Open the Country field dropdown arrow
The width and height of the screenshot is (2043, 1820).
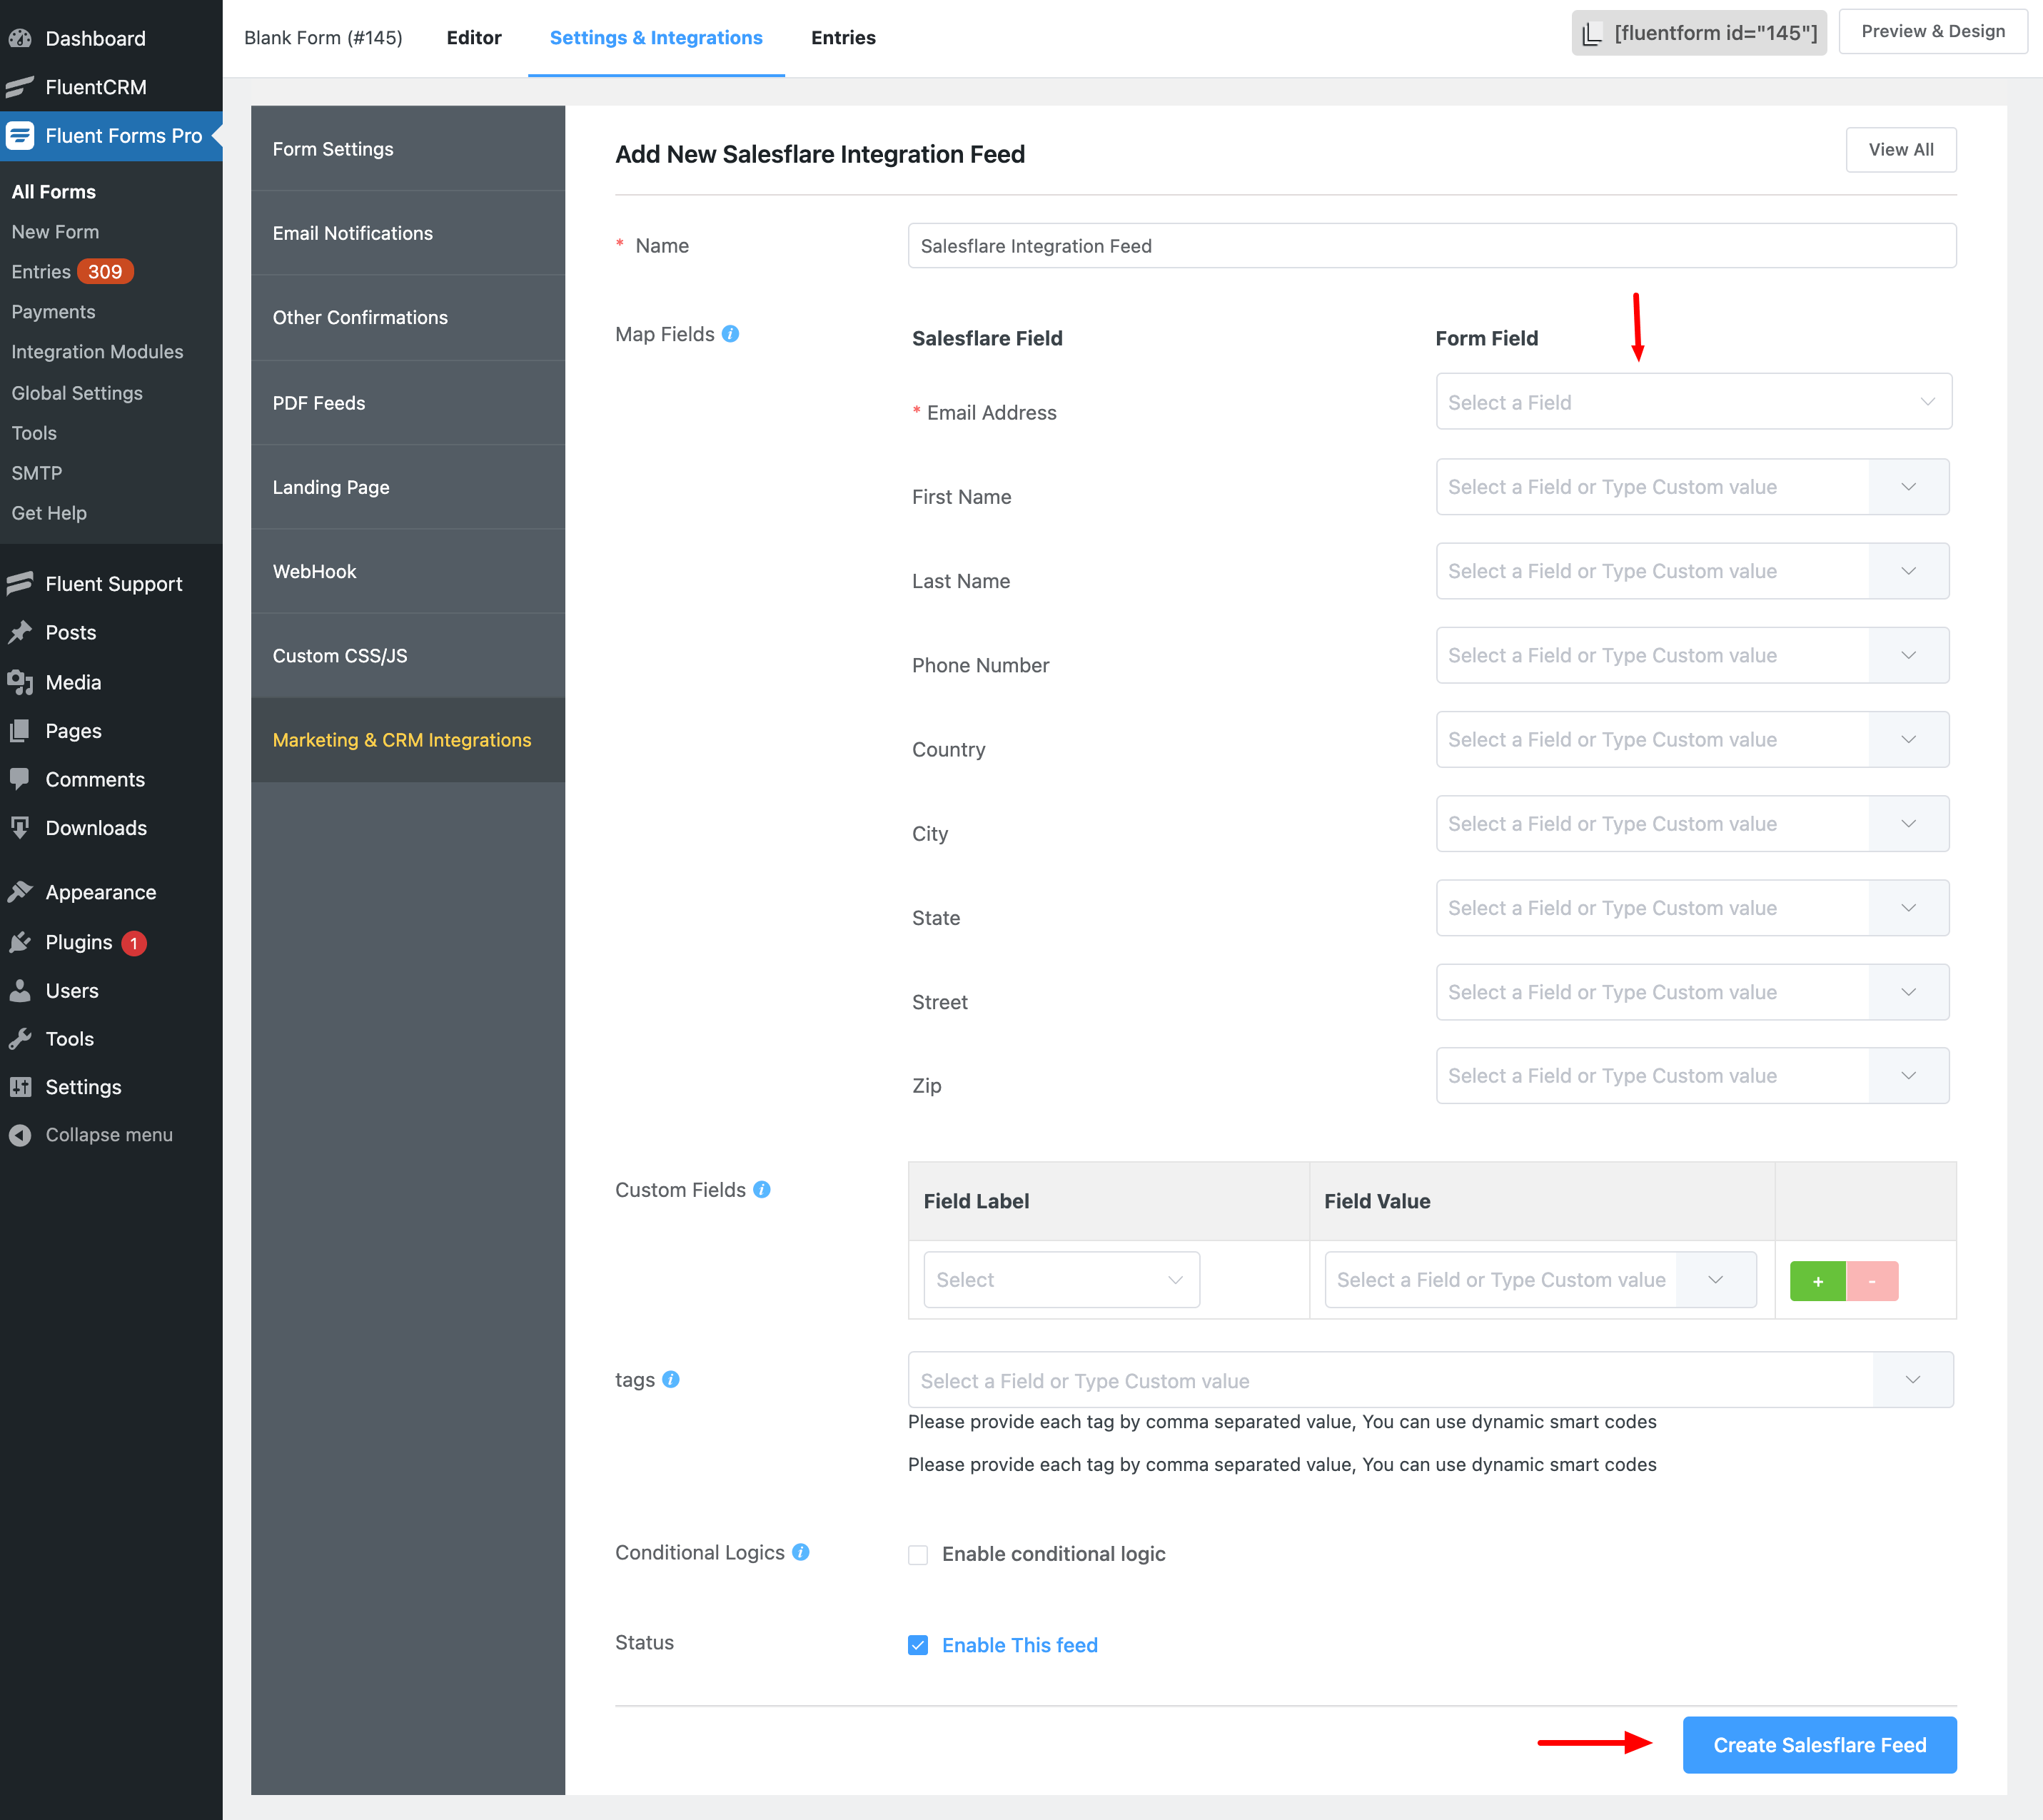tap(1908, 740)
